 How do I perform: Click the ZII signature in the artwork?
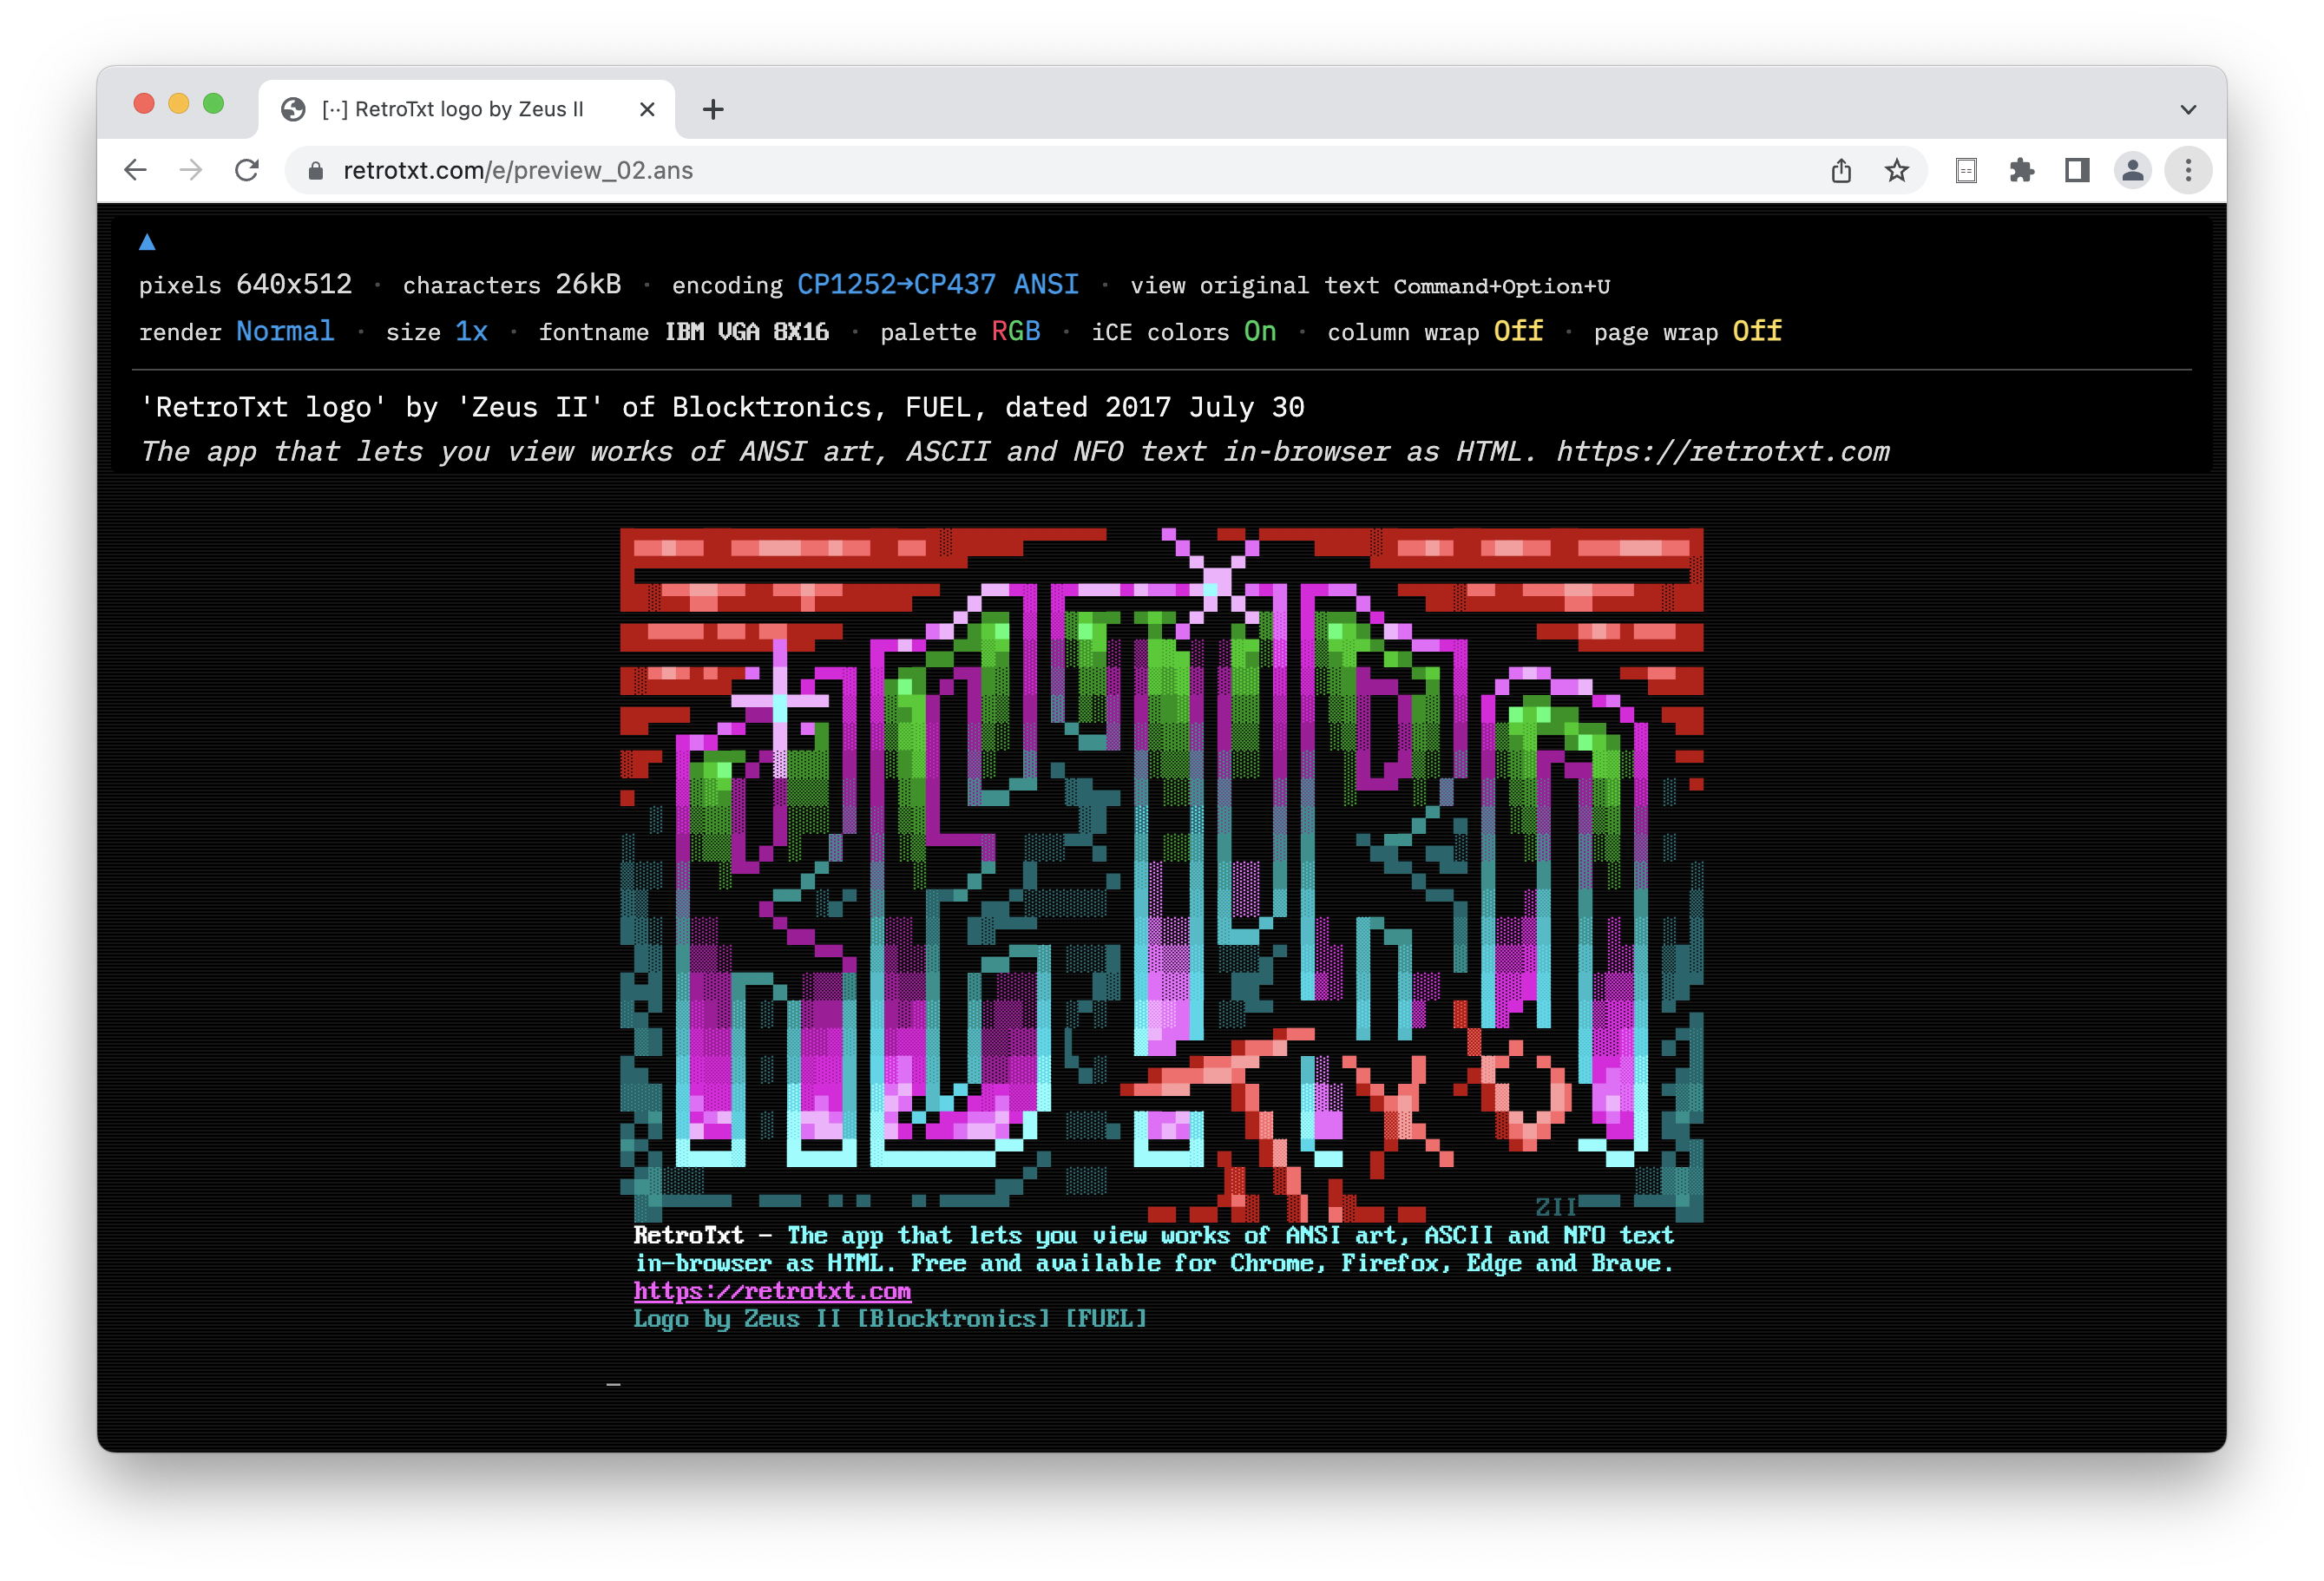pyautogui.click(x=1556, y=1207)
